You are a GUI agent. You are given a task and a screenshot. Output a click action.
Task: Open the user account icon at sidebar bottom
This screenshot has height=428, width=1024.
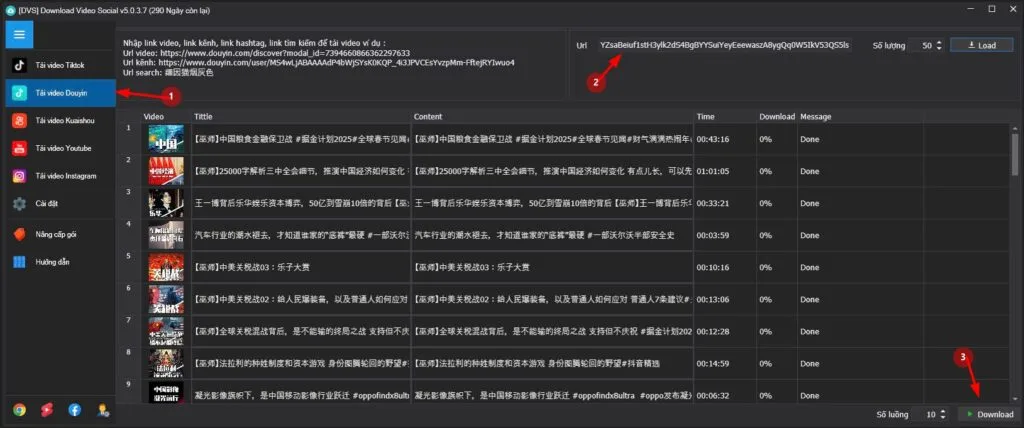[103, 410]
